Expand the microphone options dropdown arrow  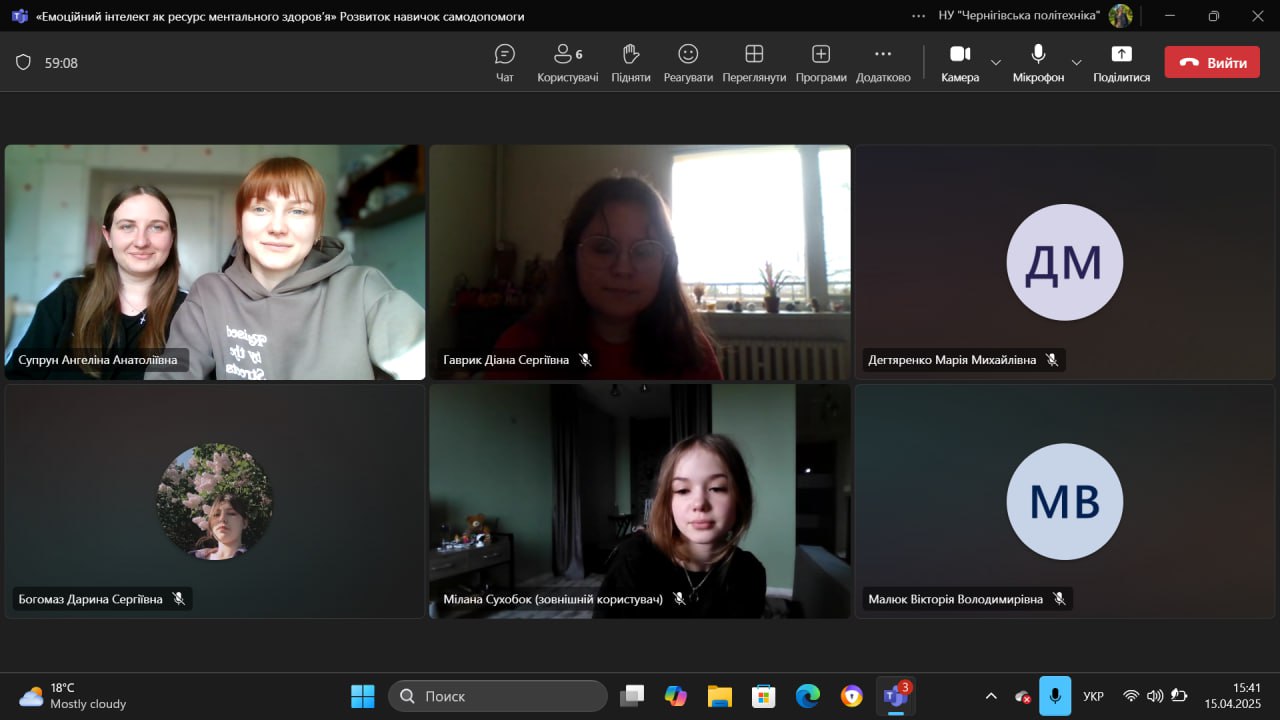(1076, 62)
